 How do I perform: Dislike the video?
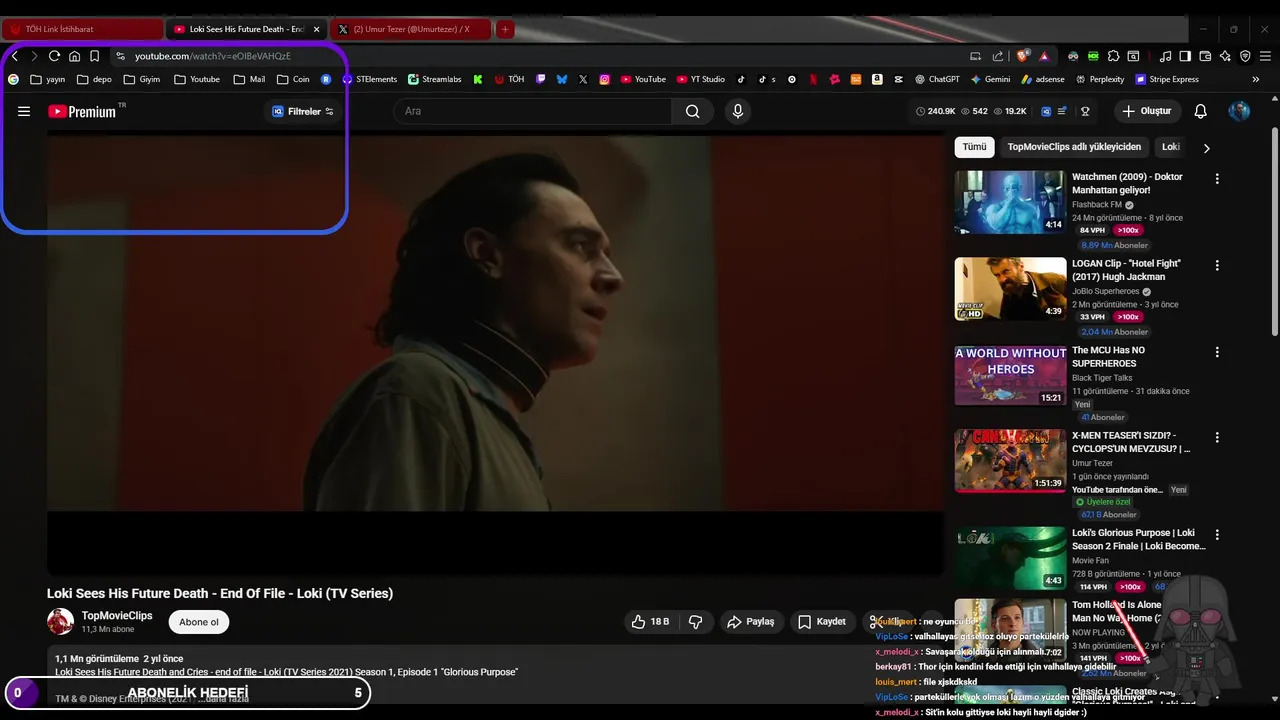tap(696, 622)
